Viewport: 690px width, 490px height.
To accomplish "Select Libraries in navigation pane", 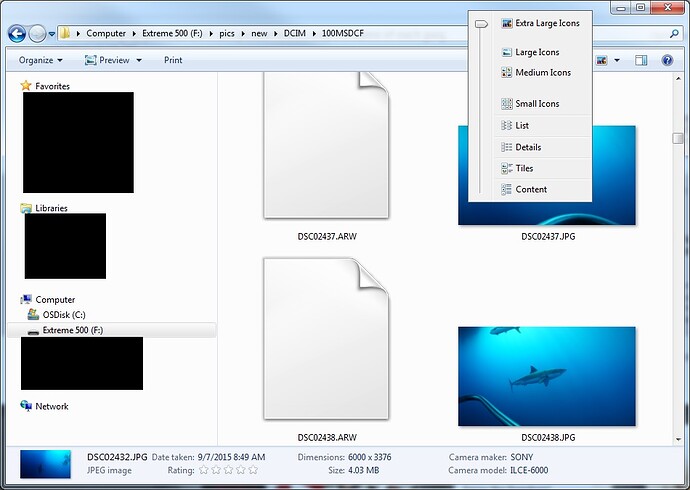I will (51, 208).
